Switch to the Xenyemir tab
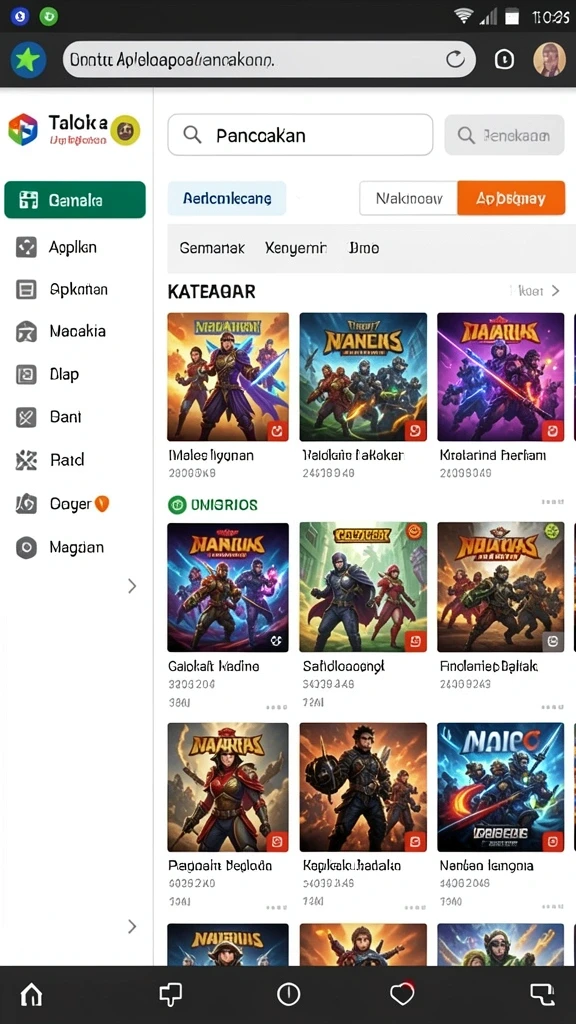Screen dimensions: 576x1024 pyautogui.click(x=296, y=248)
